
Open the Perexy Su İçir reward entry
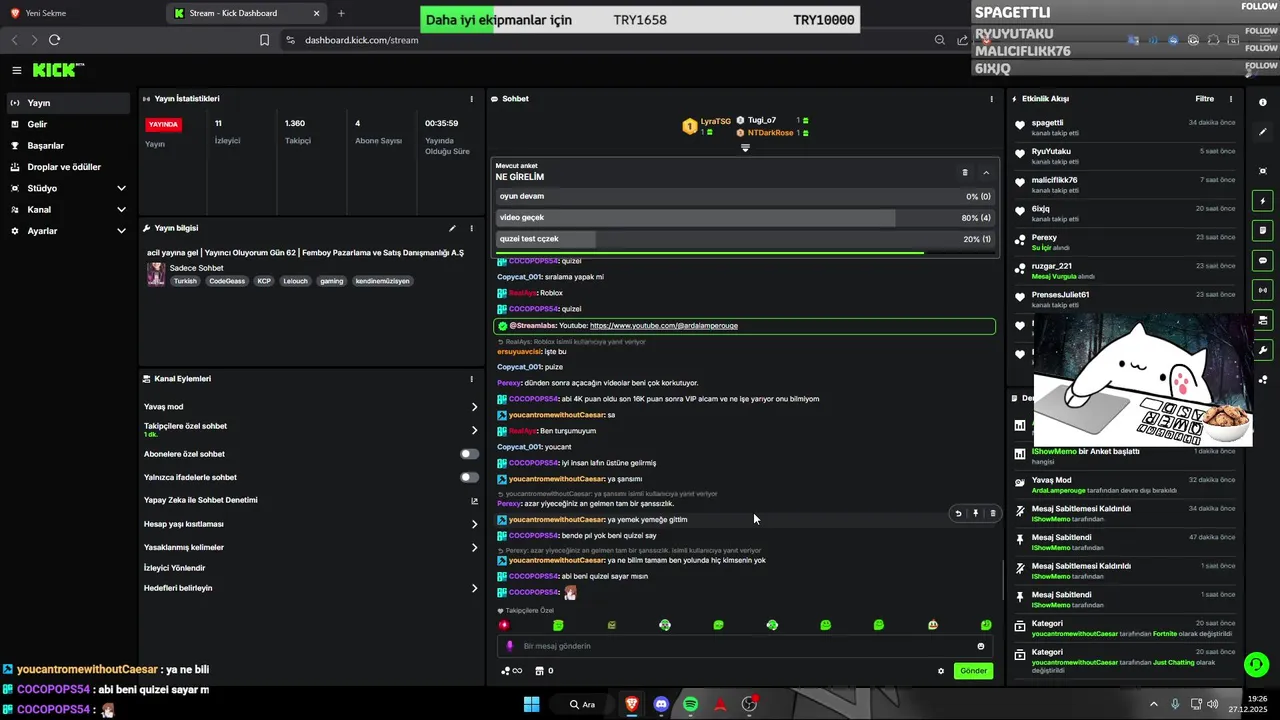[1125, 243]
